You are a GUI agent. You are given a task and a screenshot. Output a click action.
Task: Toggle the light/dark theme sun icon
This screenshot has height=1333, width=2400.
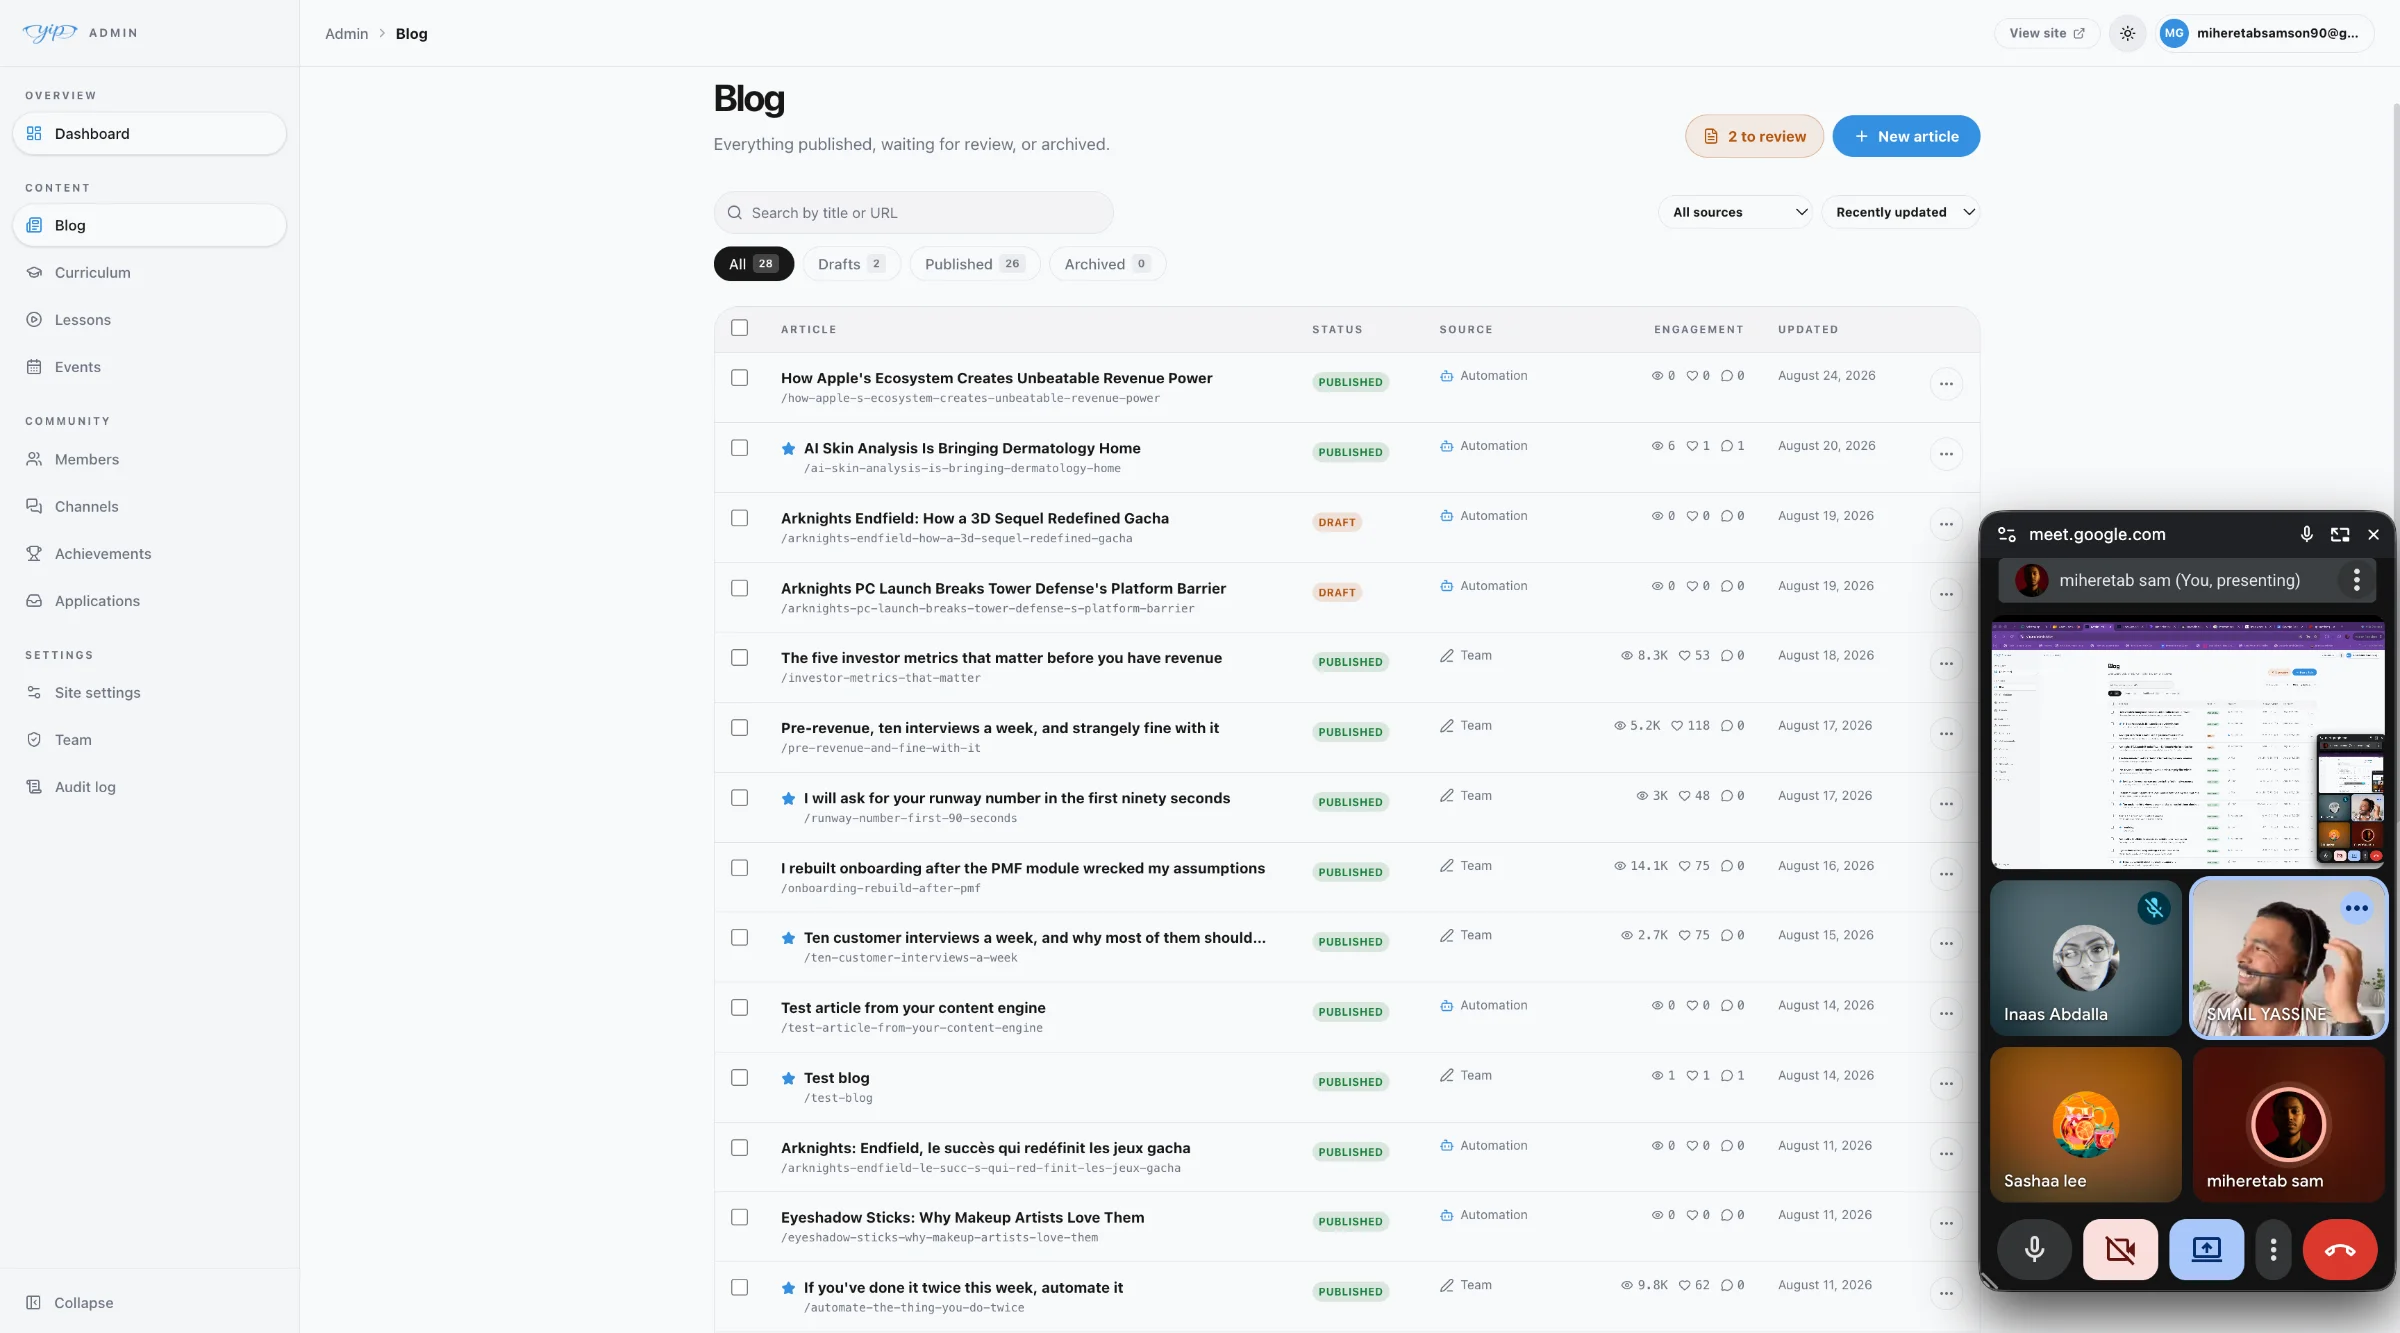2127,33
